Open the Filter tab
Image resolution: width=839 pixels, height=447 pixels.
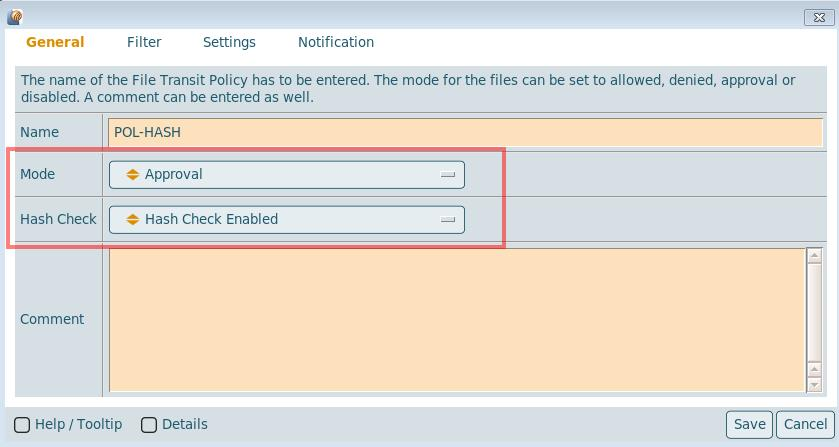click(x=144, y=42)
